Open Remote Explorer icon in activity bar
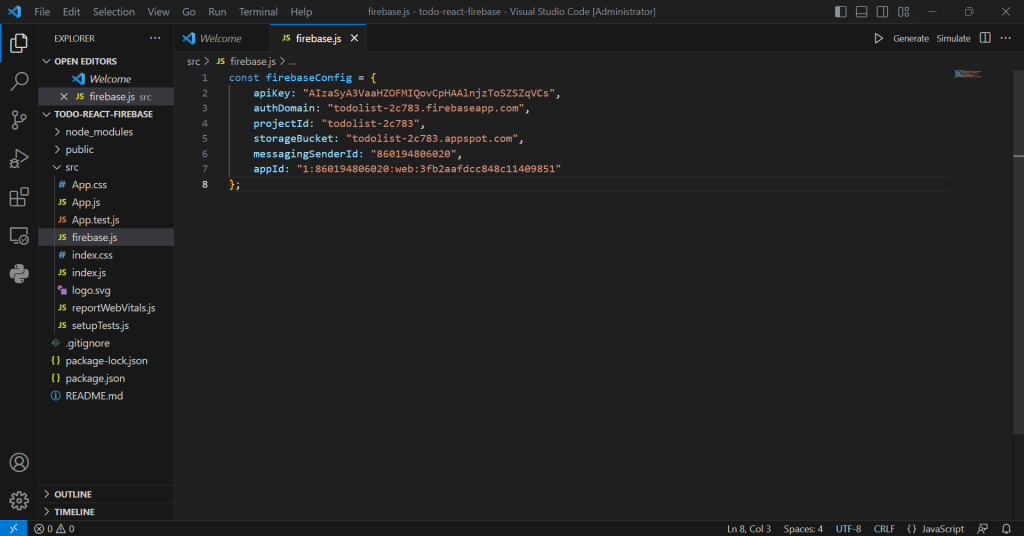 (x=19, y=236)
